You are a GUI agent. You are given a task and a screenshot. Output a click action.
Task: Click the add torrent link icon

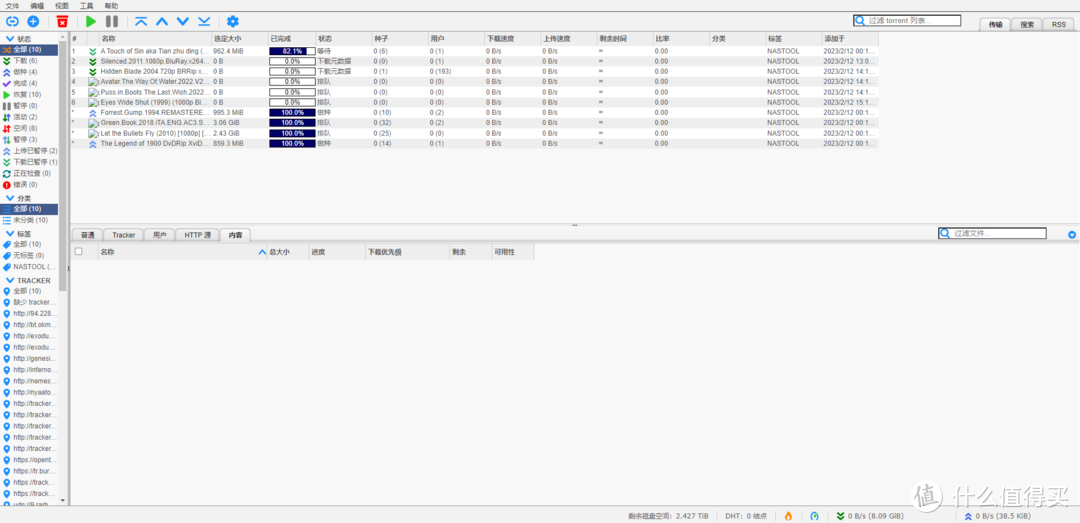click(12, 21)
